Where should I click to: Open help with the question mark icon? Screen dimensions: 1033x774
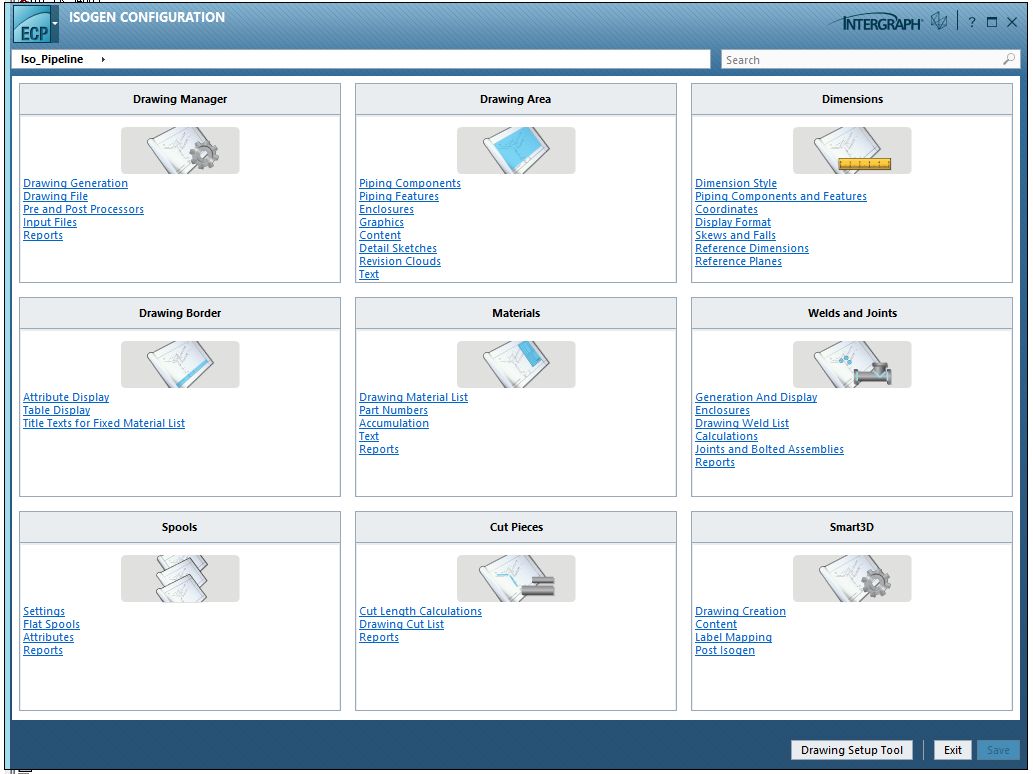[972, 23]
